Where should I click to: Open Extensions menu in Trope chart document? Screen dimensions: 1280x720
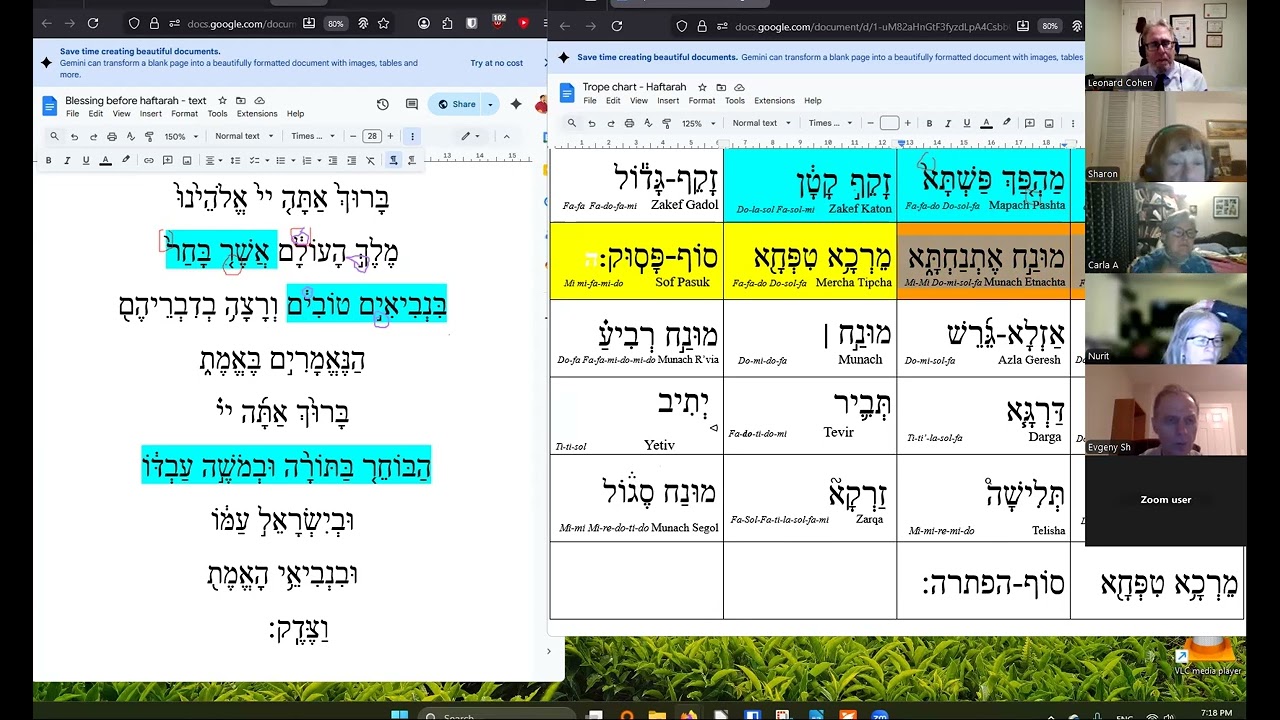(x=774, y=101)
